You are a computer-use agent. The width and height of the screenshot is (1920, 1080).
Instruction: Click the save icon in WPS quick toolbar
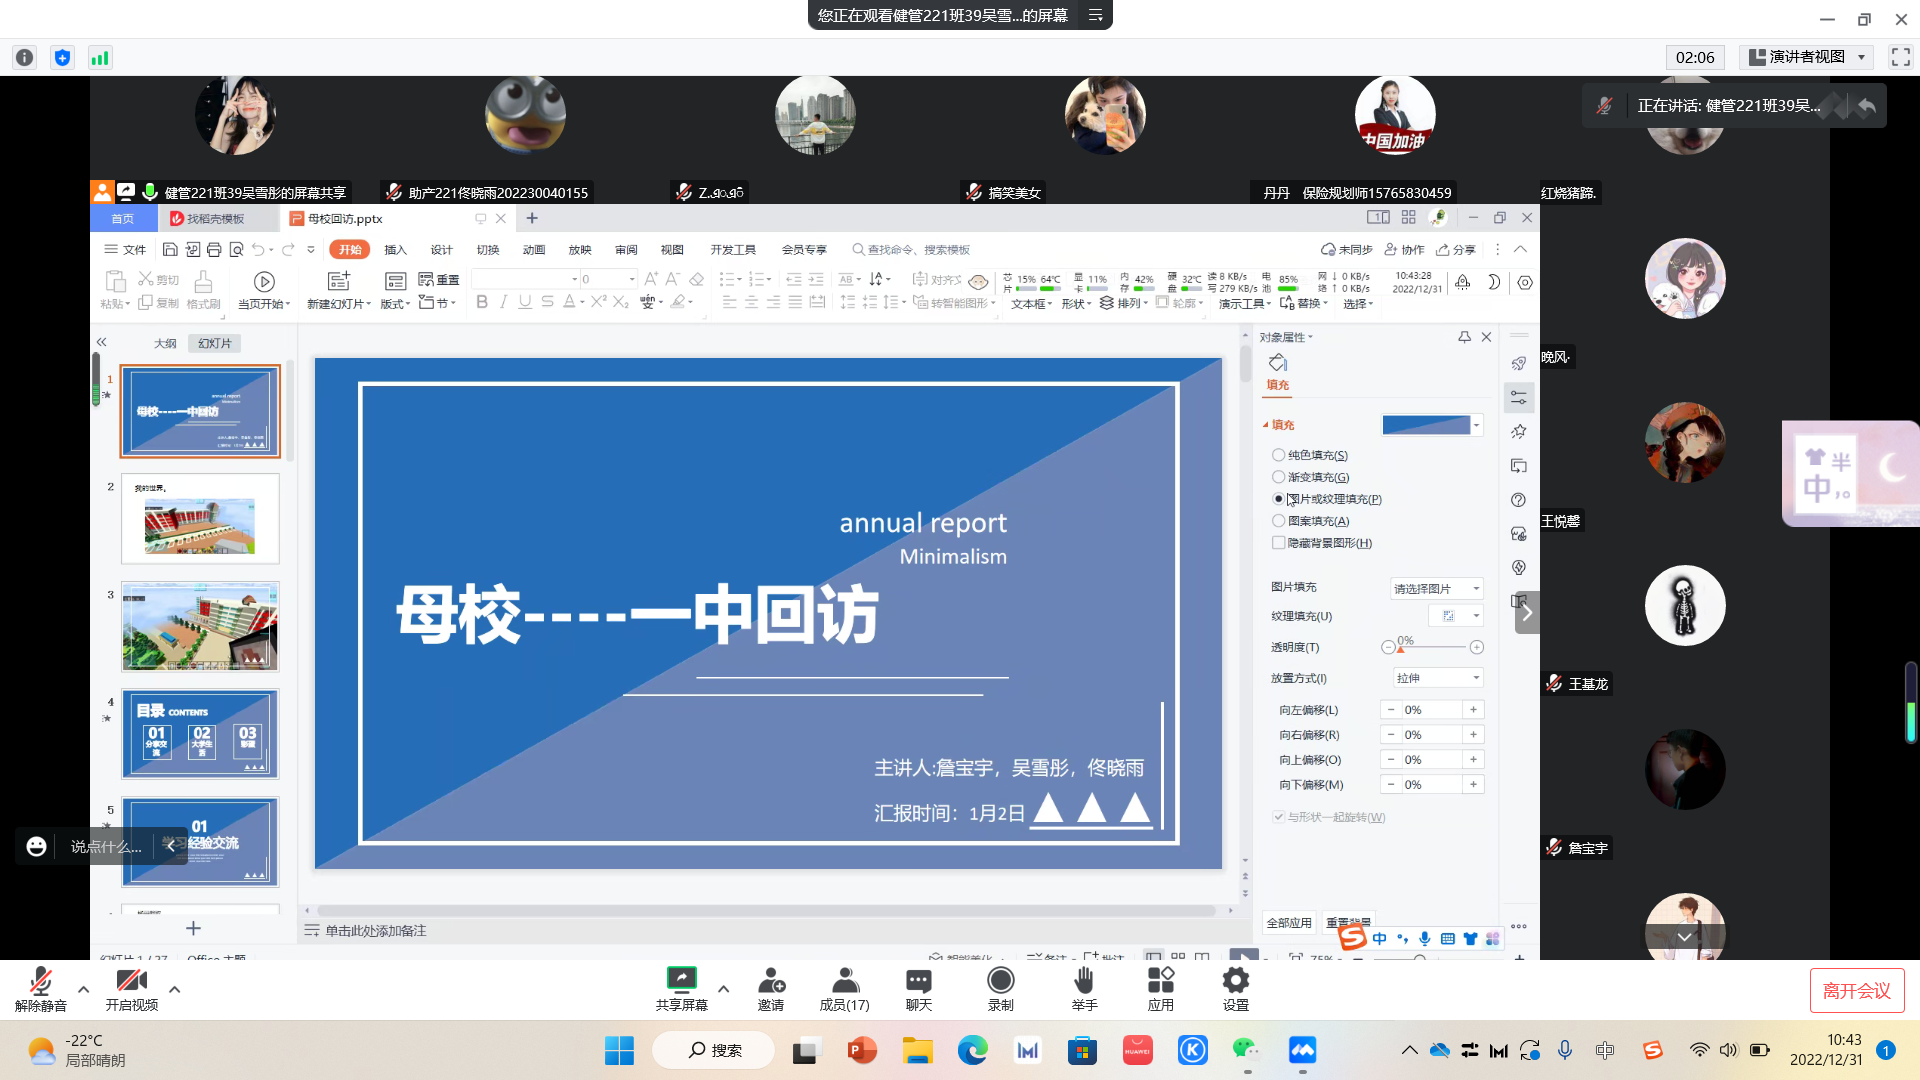[x=170, y=249]
